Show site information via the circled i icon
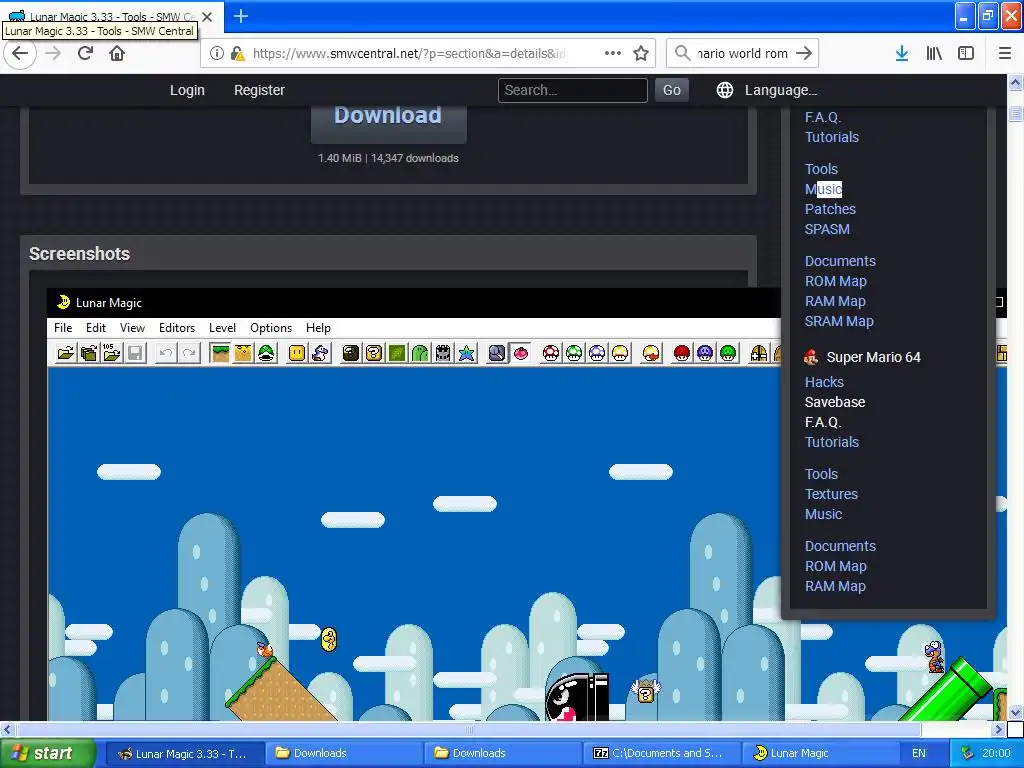The image size is (1024, 768). pyautogui.click(x=216, y=54)
